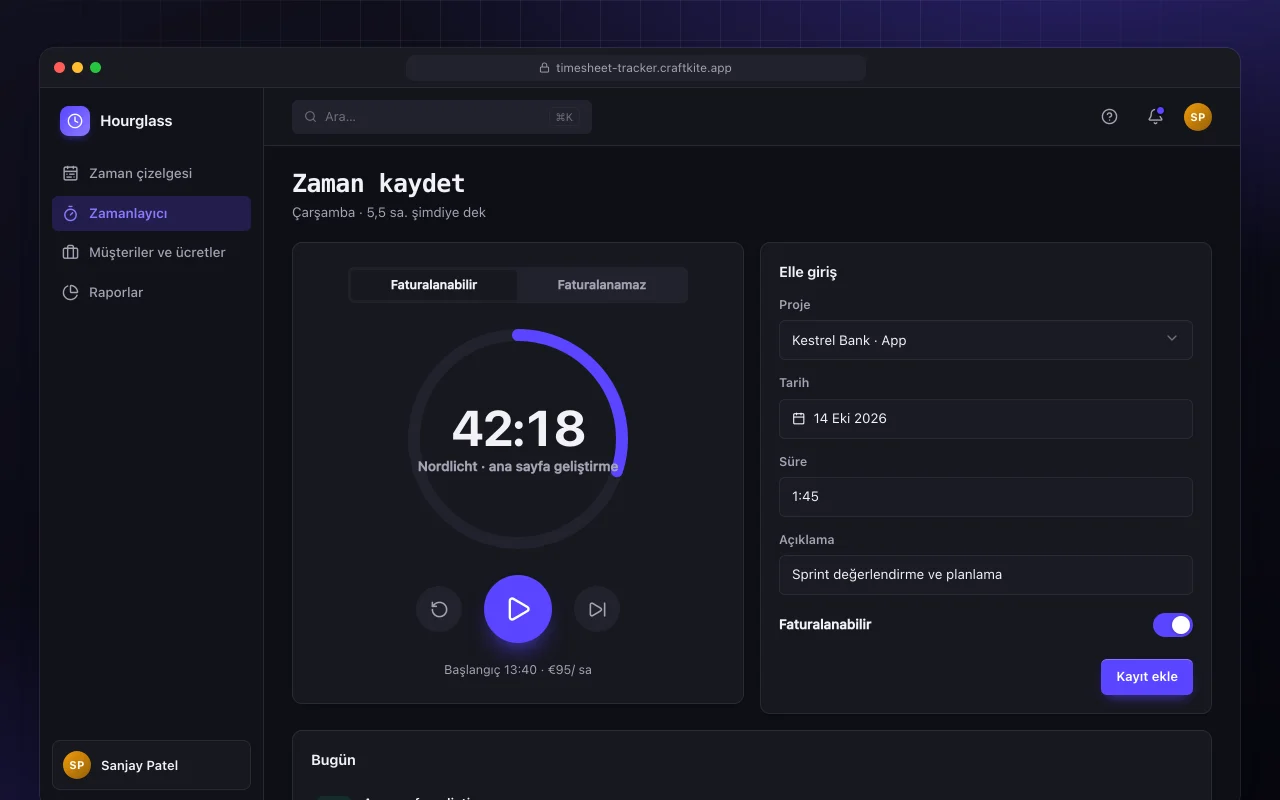
Task: Toggle the Faturalanabilir switch off
Action: point(1173,625)
